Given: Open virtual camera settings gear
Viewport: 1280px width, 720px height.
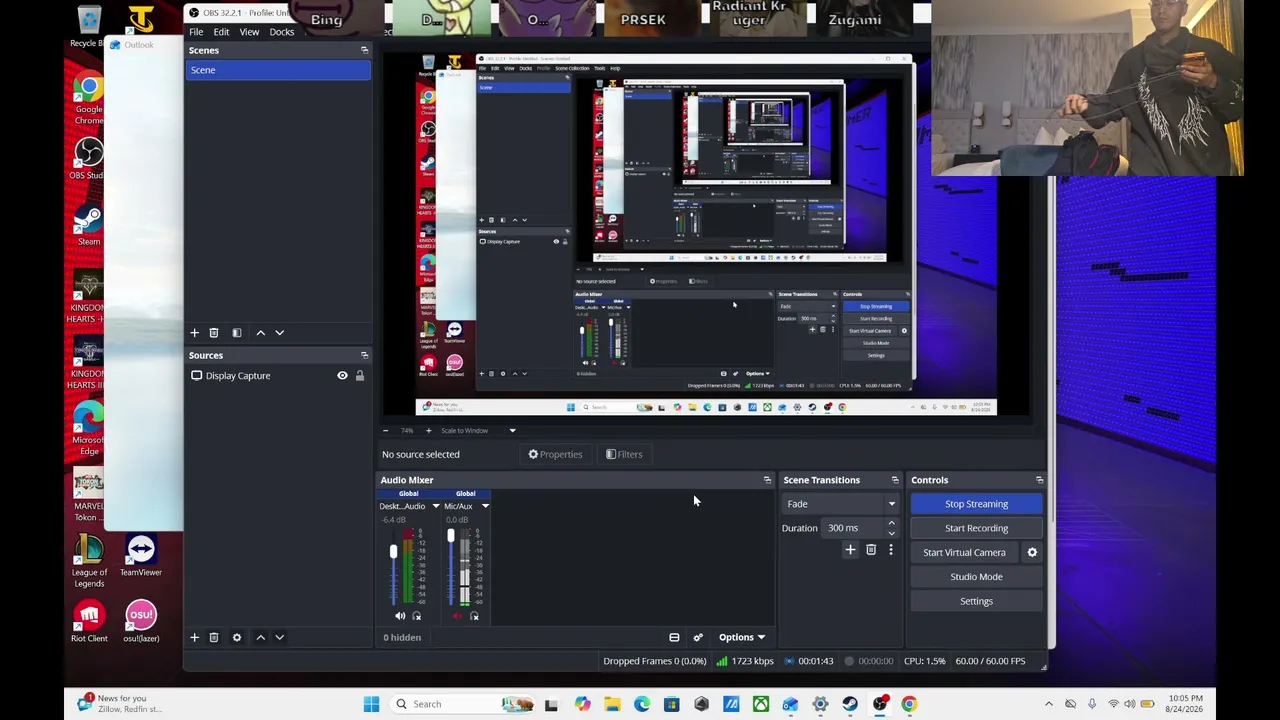Looking at the screenshot, I should click(x=1032, y=552).
